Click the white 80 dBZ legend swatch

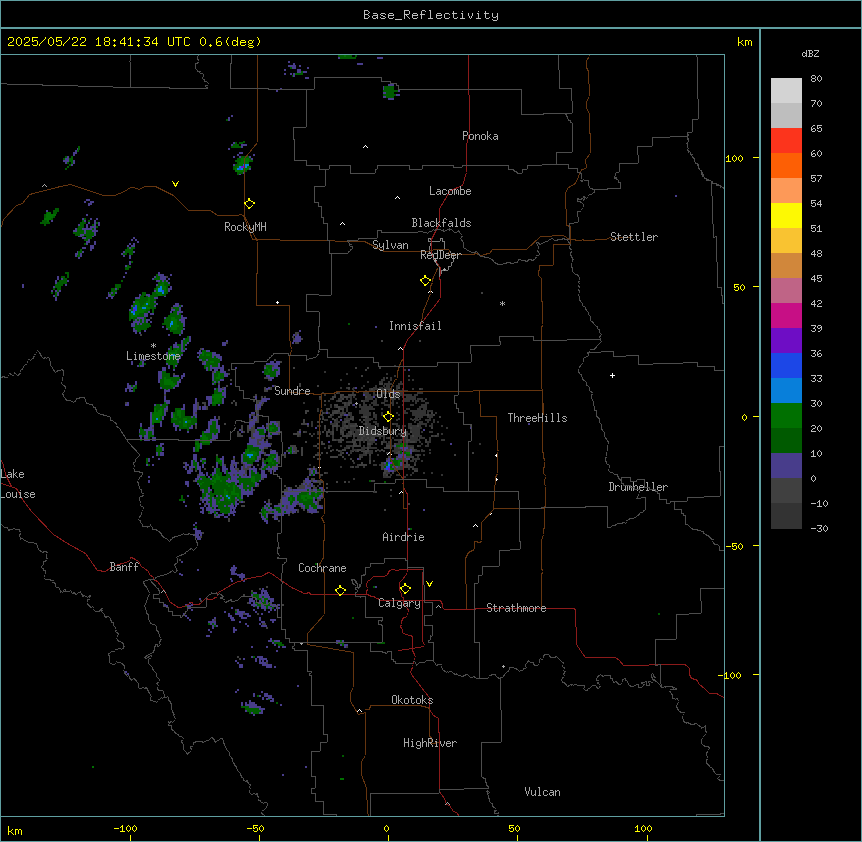click(x=786, y=91)
